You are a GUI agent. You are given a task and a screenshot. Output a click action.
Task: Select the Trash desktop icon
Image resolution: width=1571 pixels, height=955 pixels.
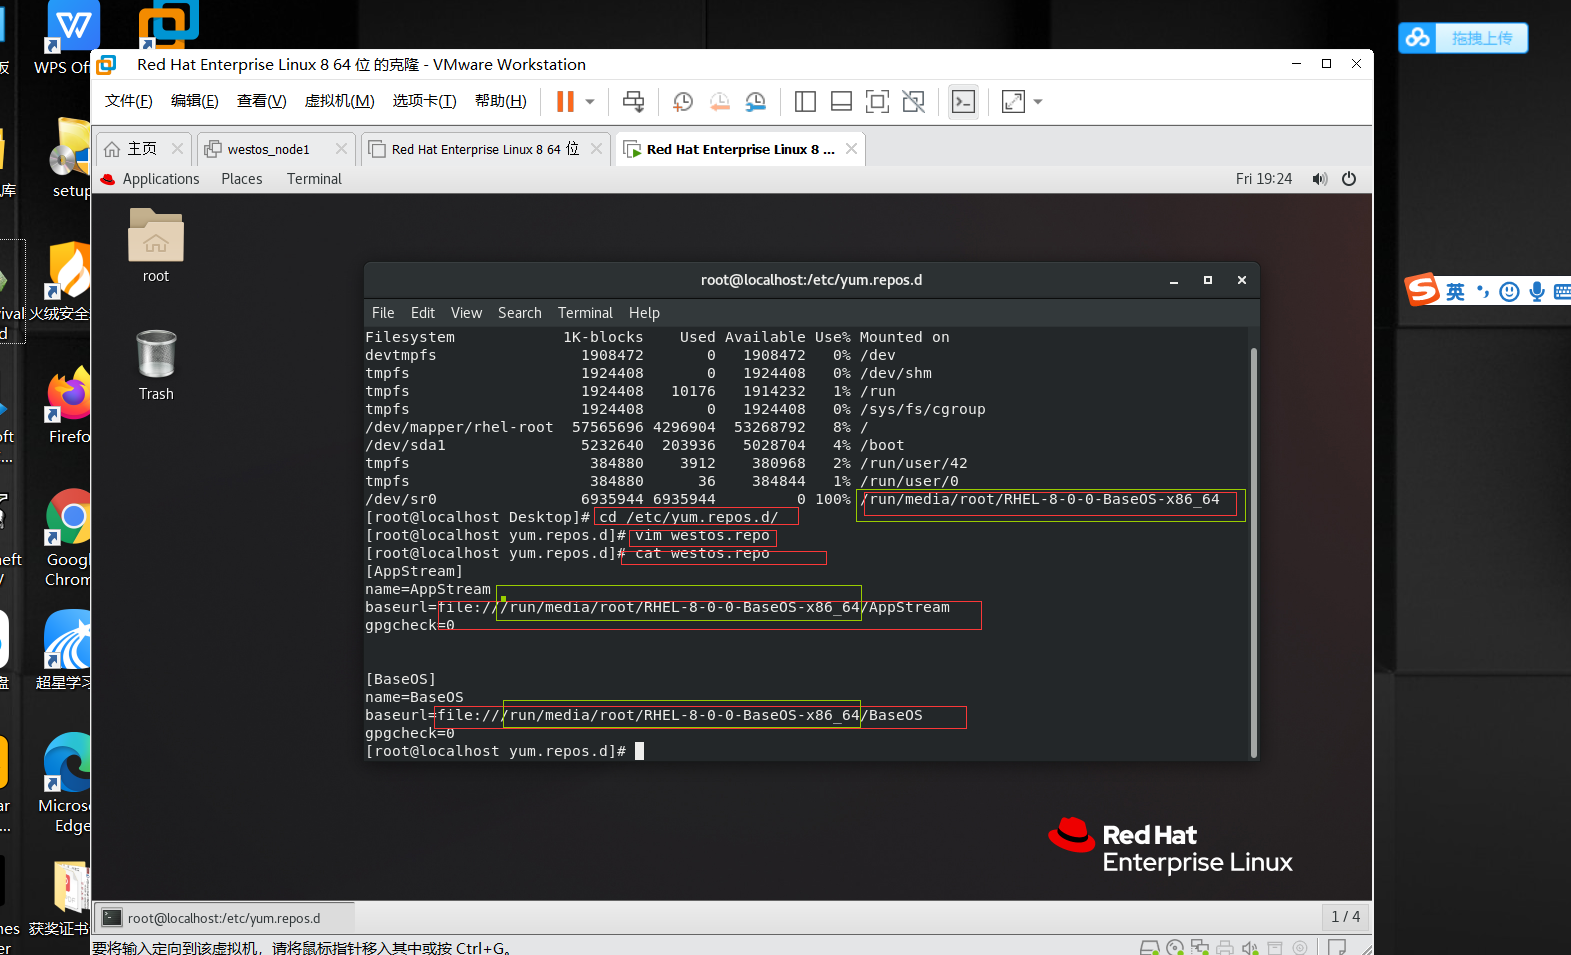click(156, 365)
